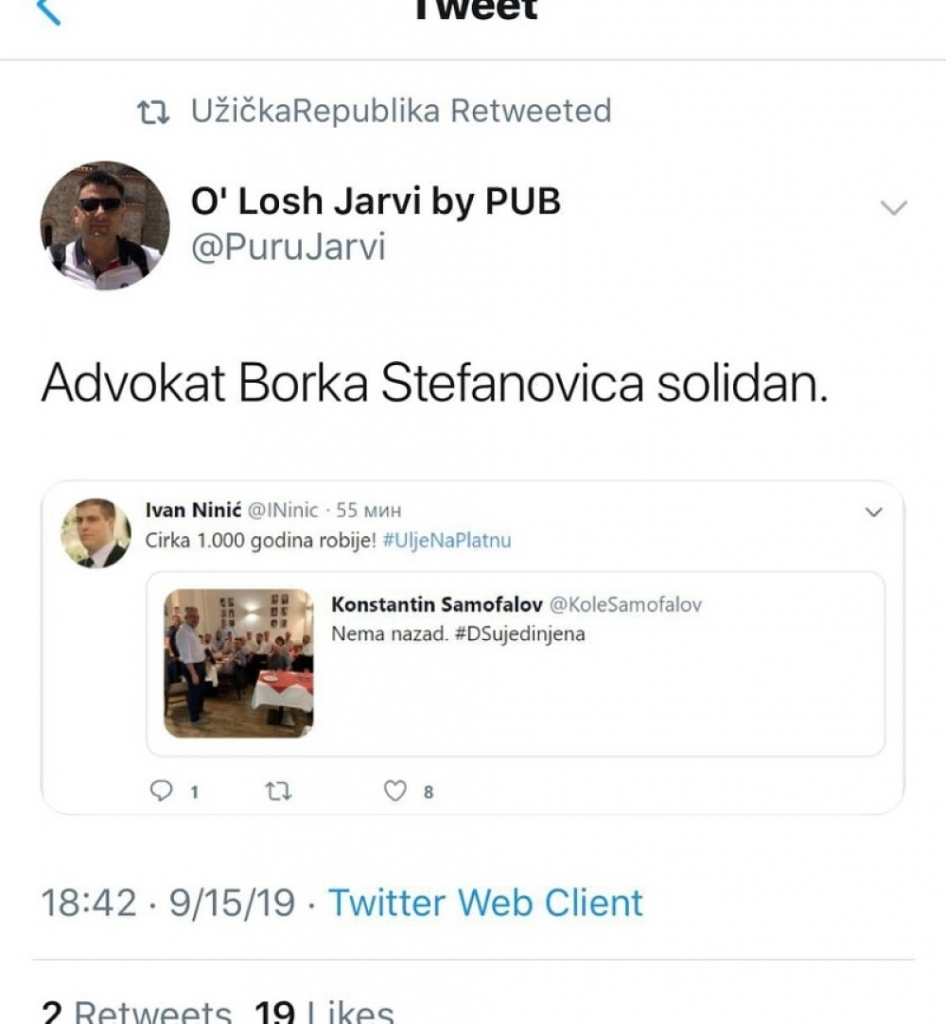
Task: View the 2 Retweets list
Action: click(136, 1011)
